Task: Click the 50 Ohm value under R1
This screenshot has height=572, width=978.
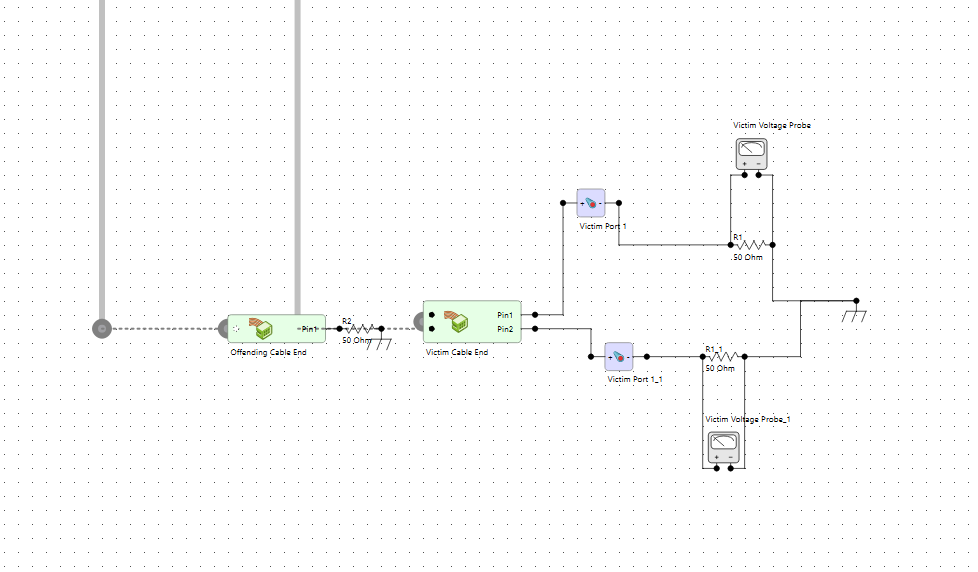Action: 747,257
